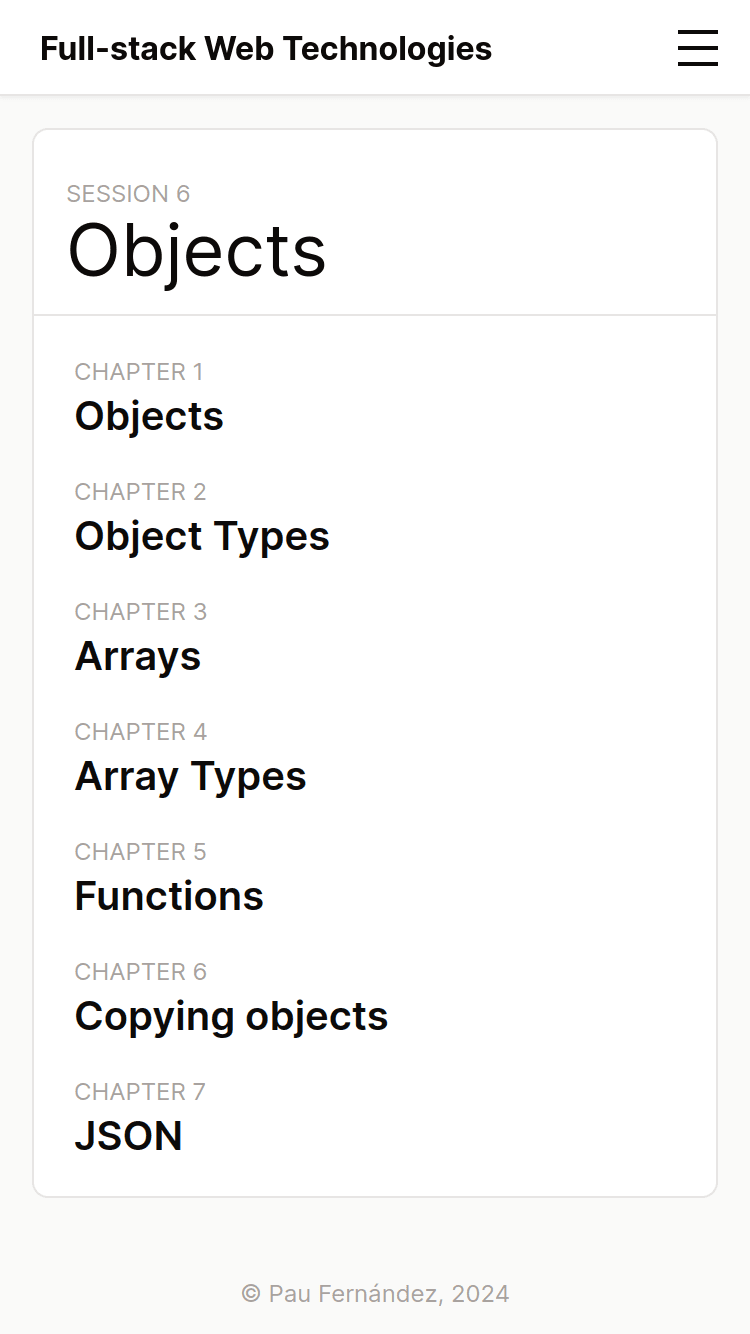The width and height of the screenshot is (750, 1334).
Task: Click the Full-stack Web Technologies site title
Action: [266, 48]
